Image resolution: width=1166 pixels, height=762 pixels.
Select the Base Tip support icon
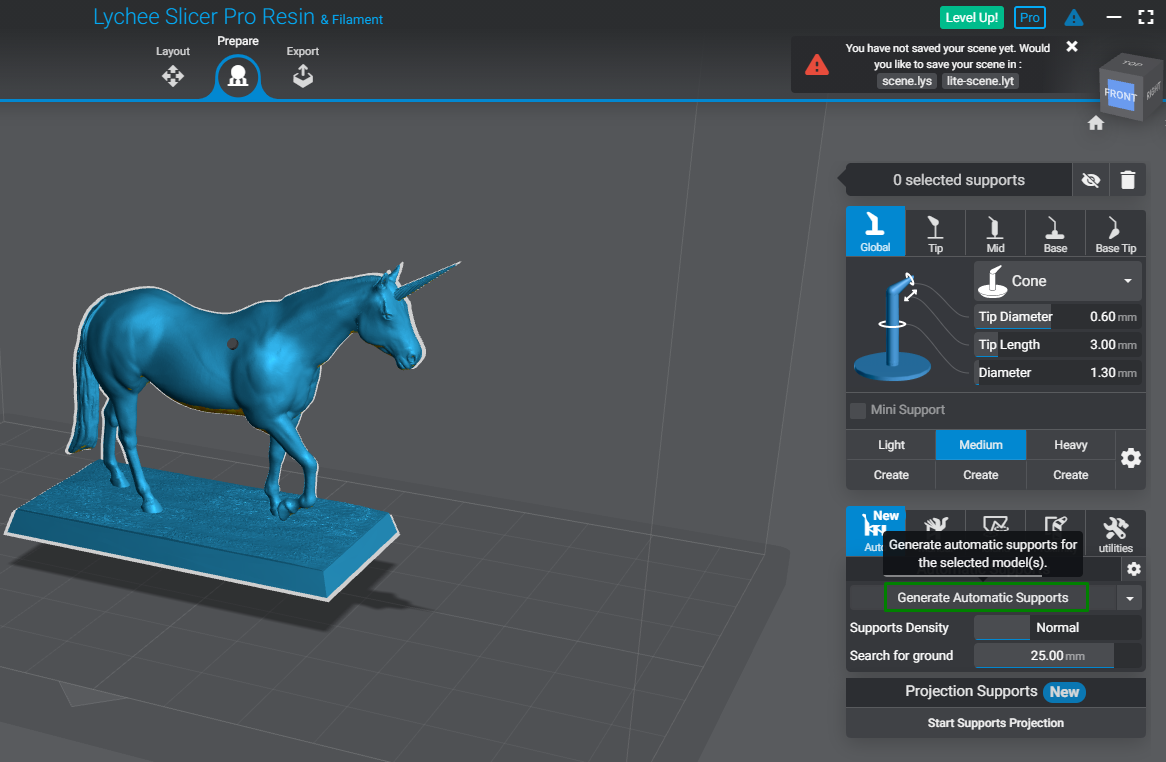point(1115,232)
